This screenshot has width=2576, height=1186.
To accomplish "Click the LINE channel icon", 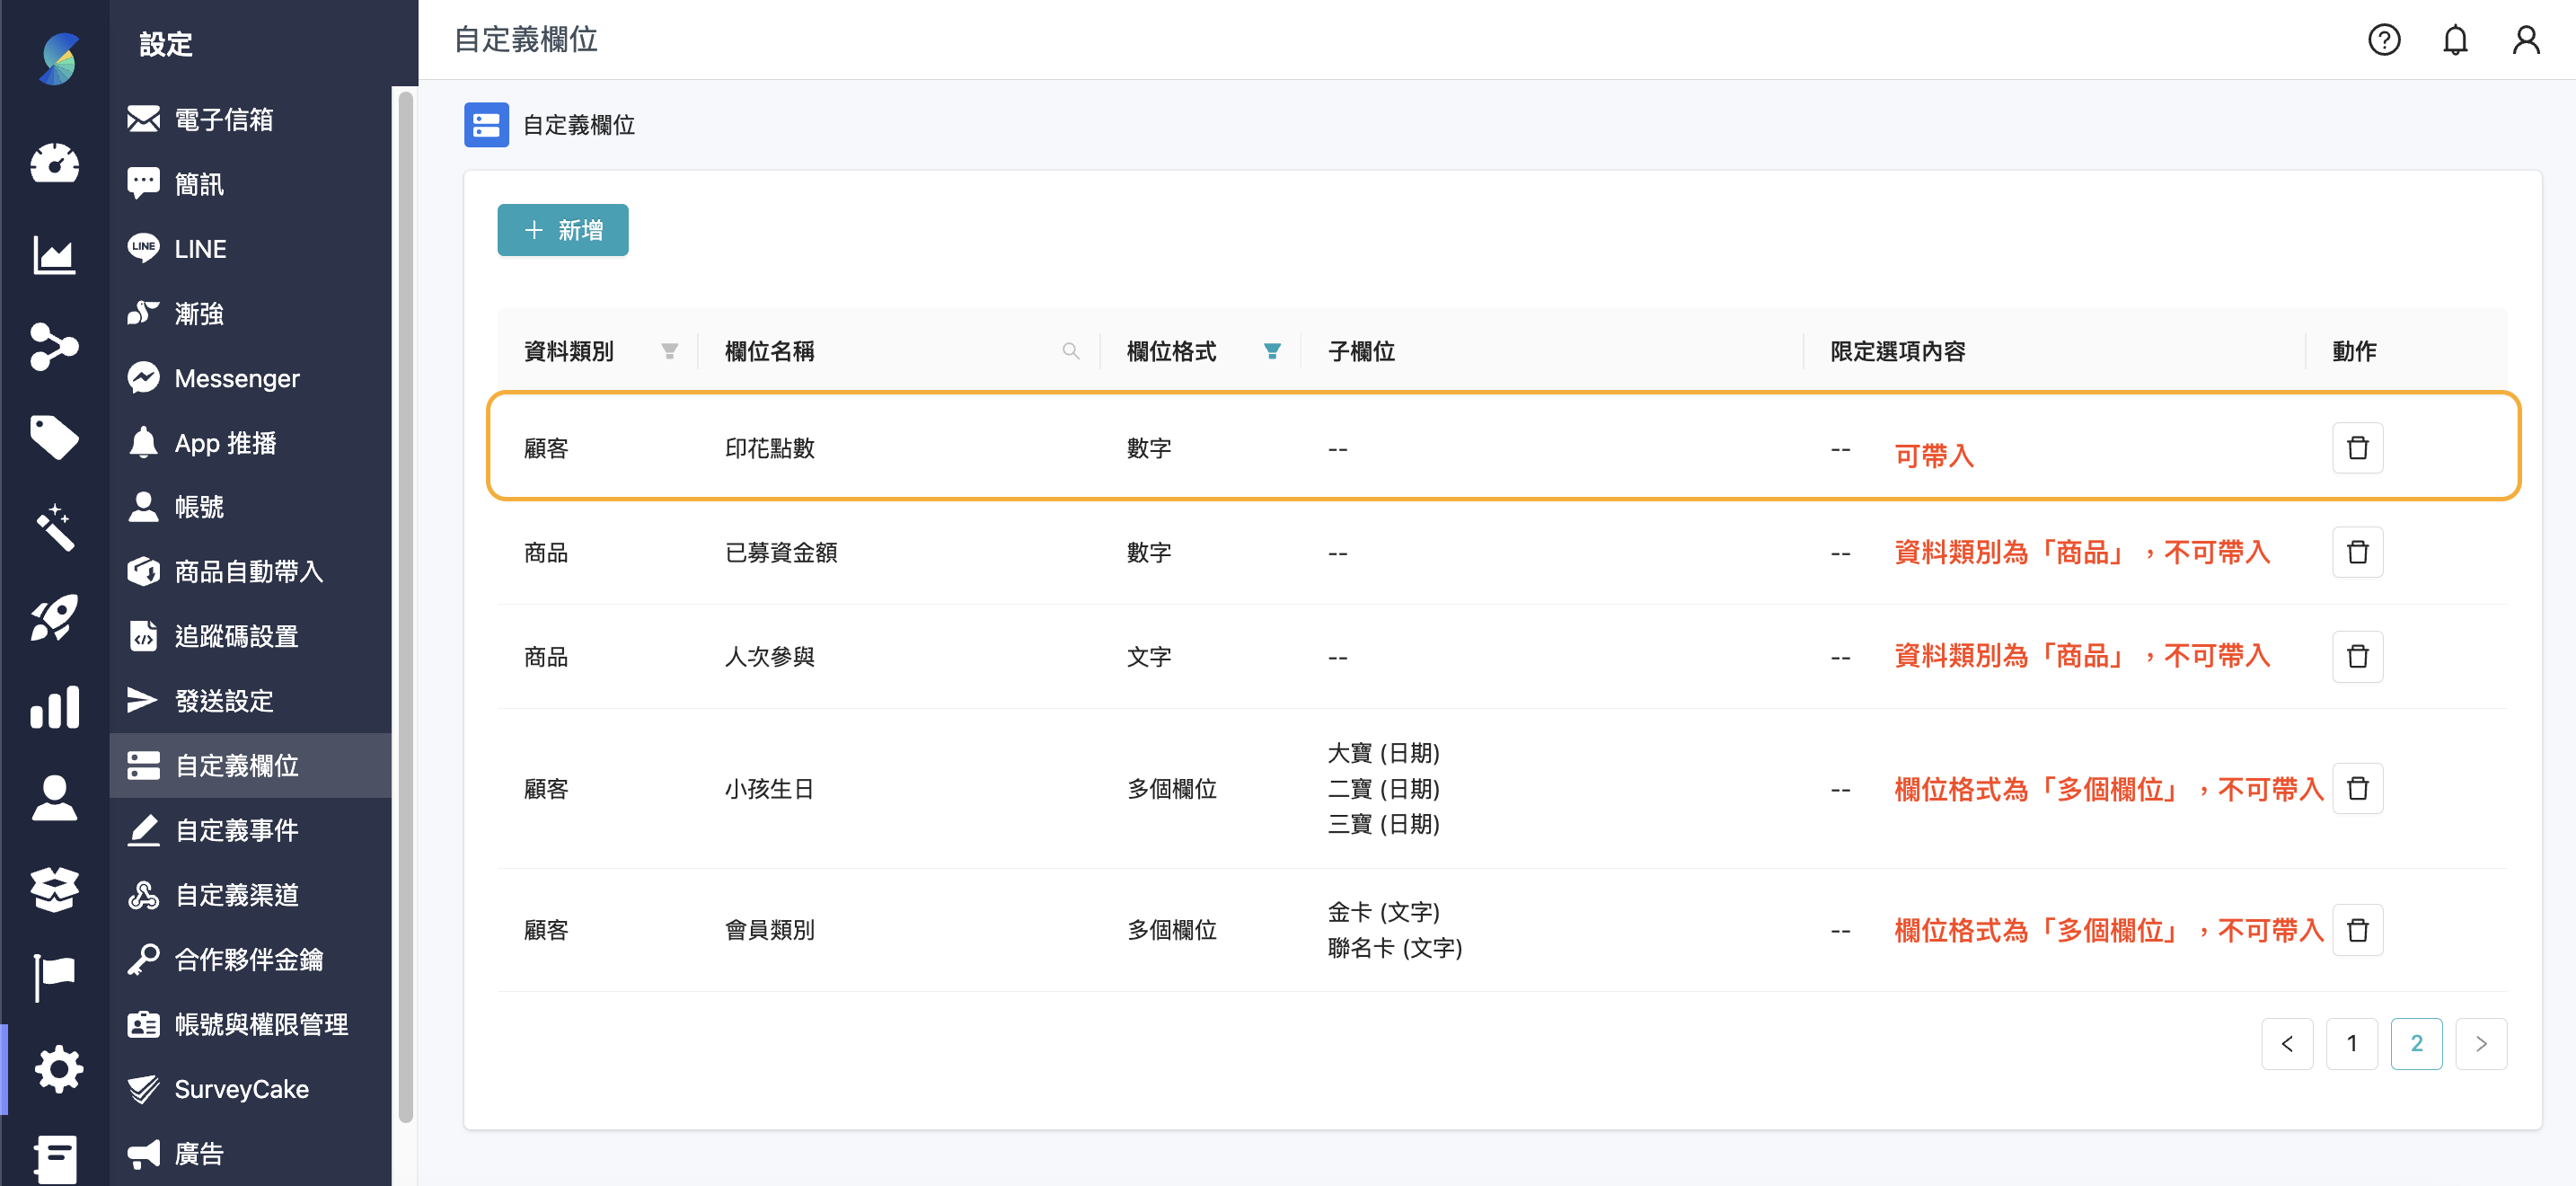I will [x=143, y=248].
